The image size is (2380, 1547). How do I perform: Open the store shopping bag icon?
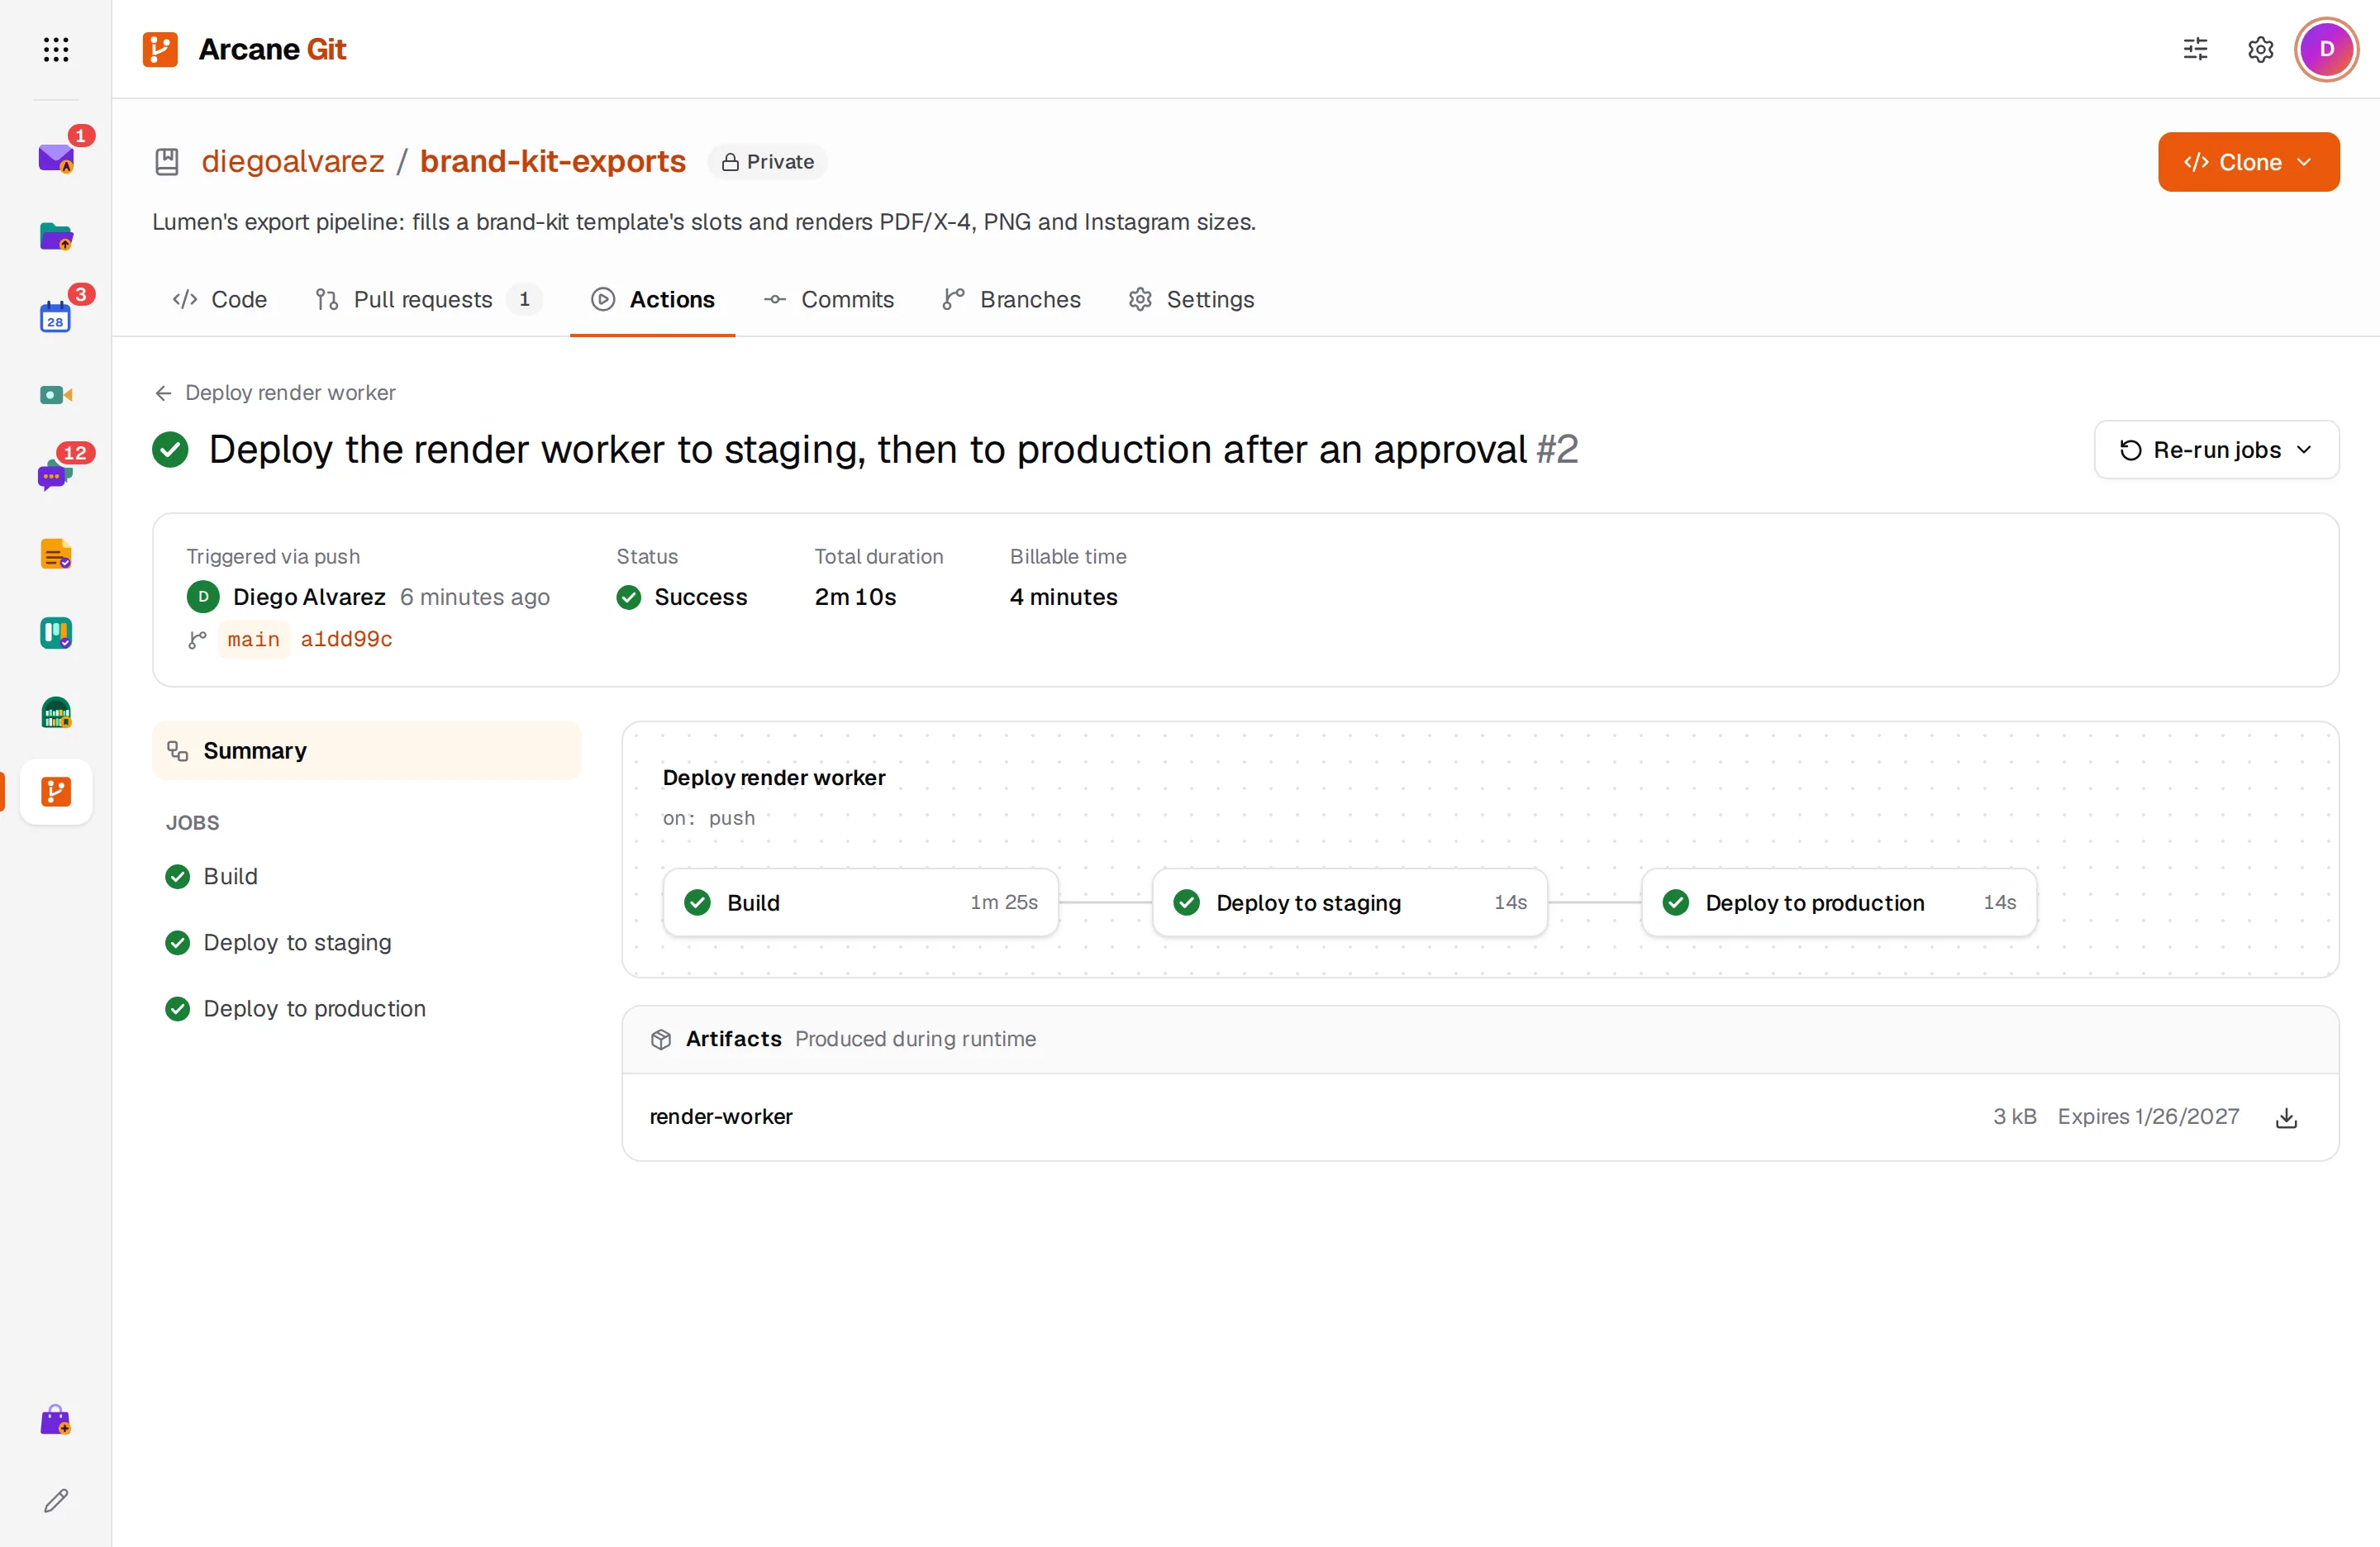tap(56, 1420)
